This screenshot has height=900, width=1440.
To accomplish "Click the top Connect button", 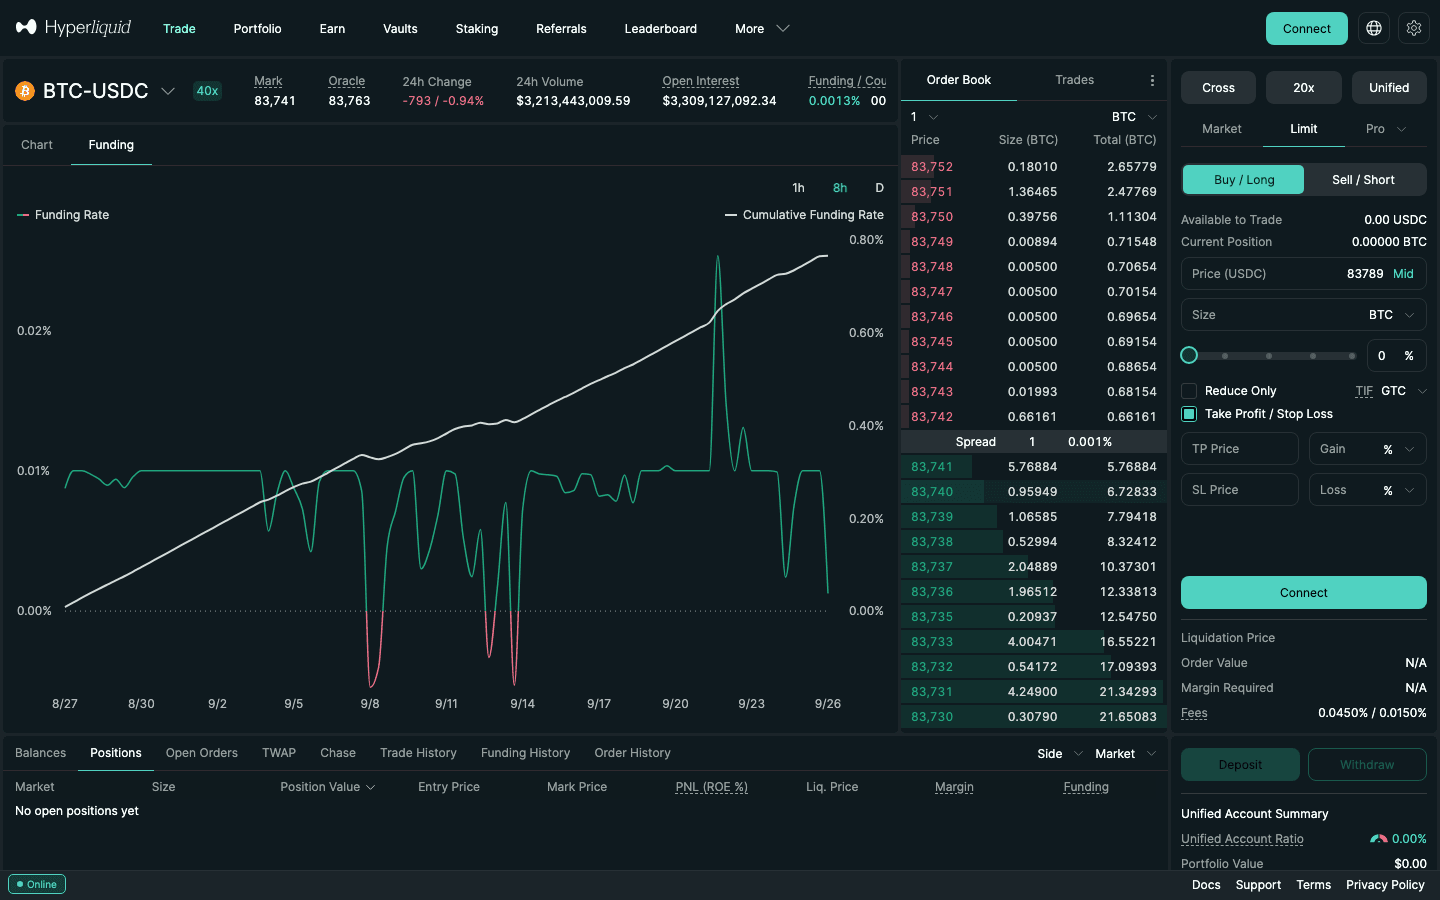I will click(x=1306, y=28).
